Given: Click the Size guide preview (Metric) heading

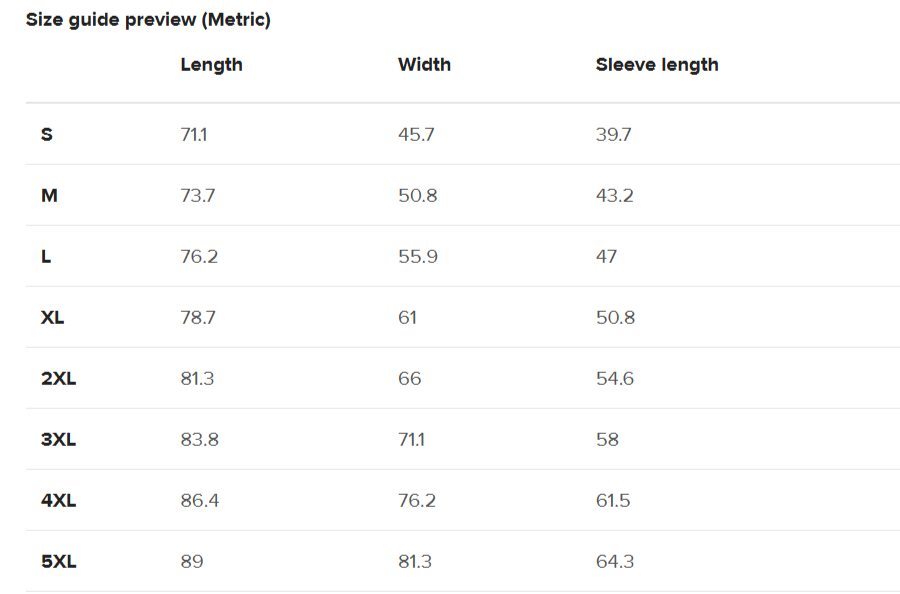Looking at the screenshot, I should [148, 20].
